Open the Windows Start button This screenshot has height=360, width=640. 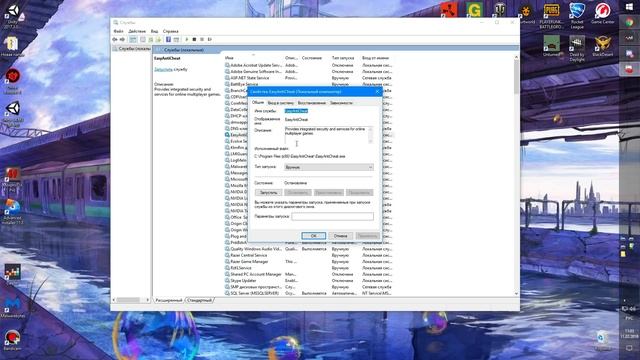click(x=629, y=7)
